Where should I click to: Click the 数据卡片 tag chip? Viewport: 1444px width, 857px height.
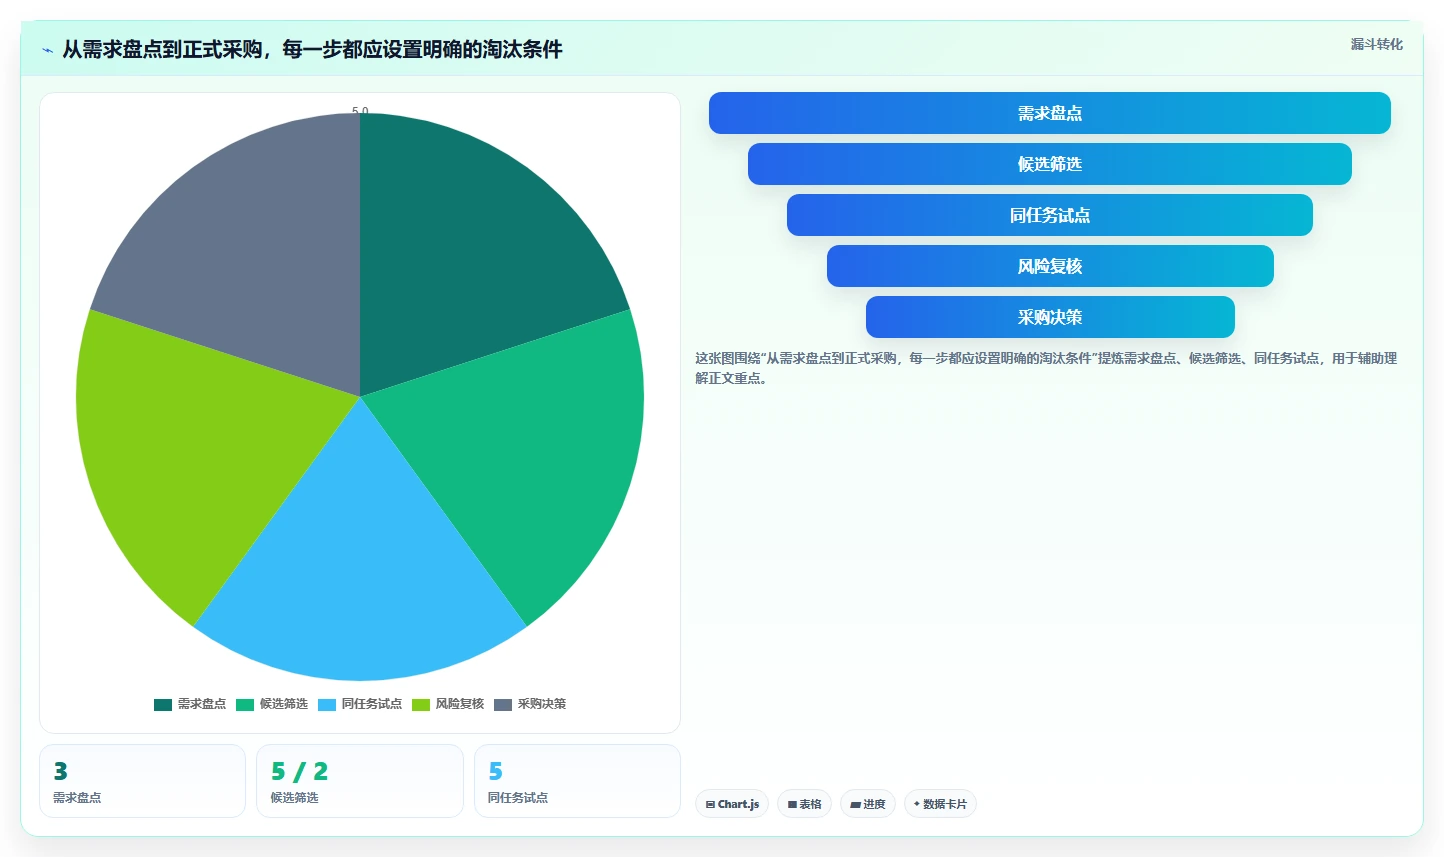pos(940,804)
